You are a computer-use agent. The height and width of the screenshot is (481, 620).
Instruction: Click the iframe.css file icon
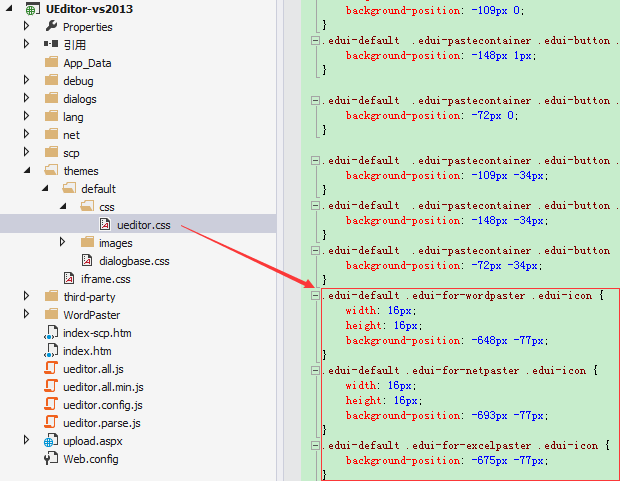(x=69, y=278)
